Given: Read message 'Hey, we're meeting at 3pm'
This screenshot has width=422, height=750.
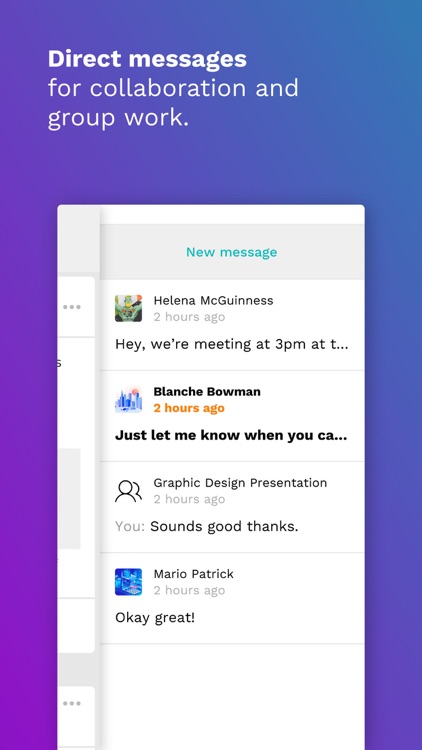Looking at the screenshot, I should 232,344.
